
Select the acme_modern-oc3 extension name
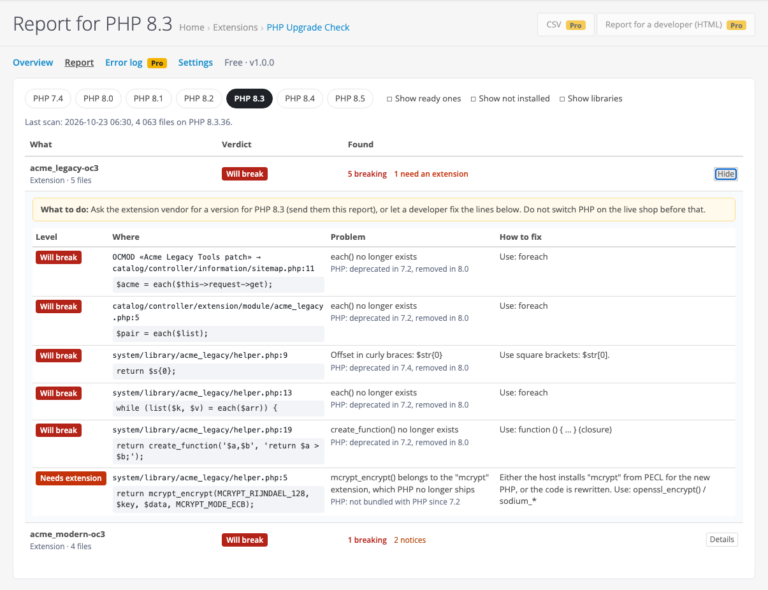pos(68,534)
